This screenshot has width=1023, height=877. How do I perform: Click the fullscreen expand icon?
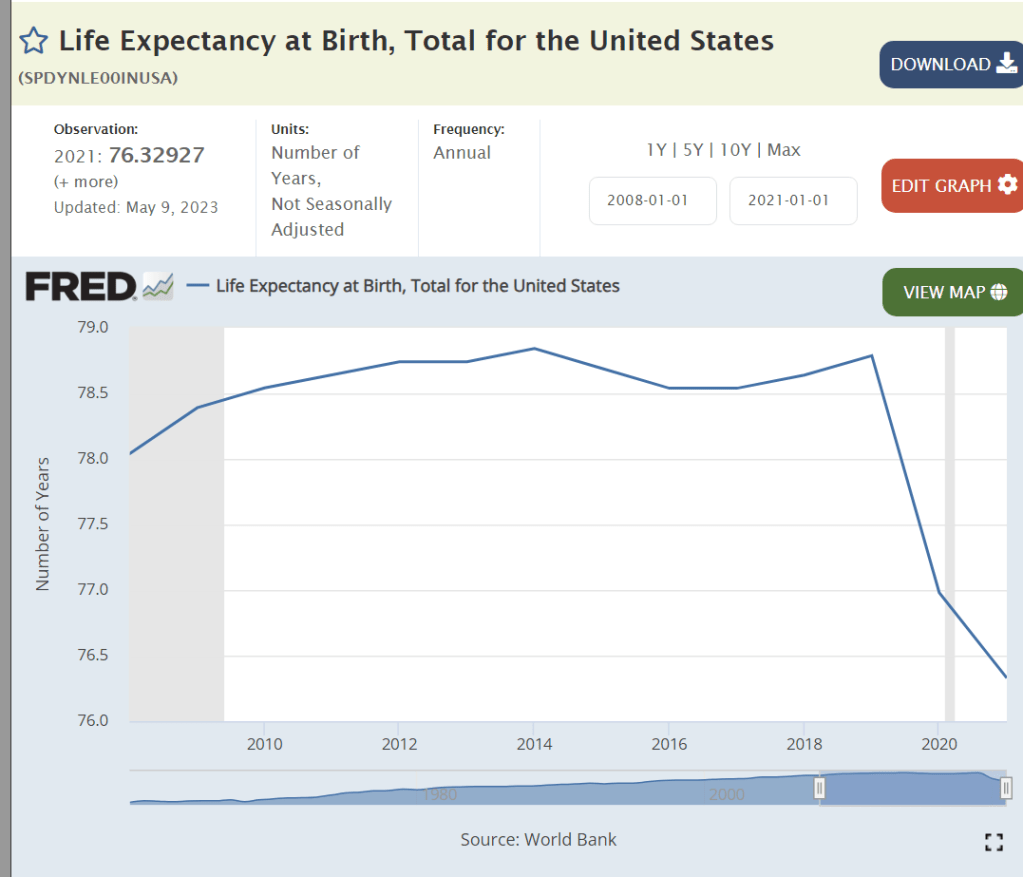(993, 841)
